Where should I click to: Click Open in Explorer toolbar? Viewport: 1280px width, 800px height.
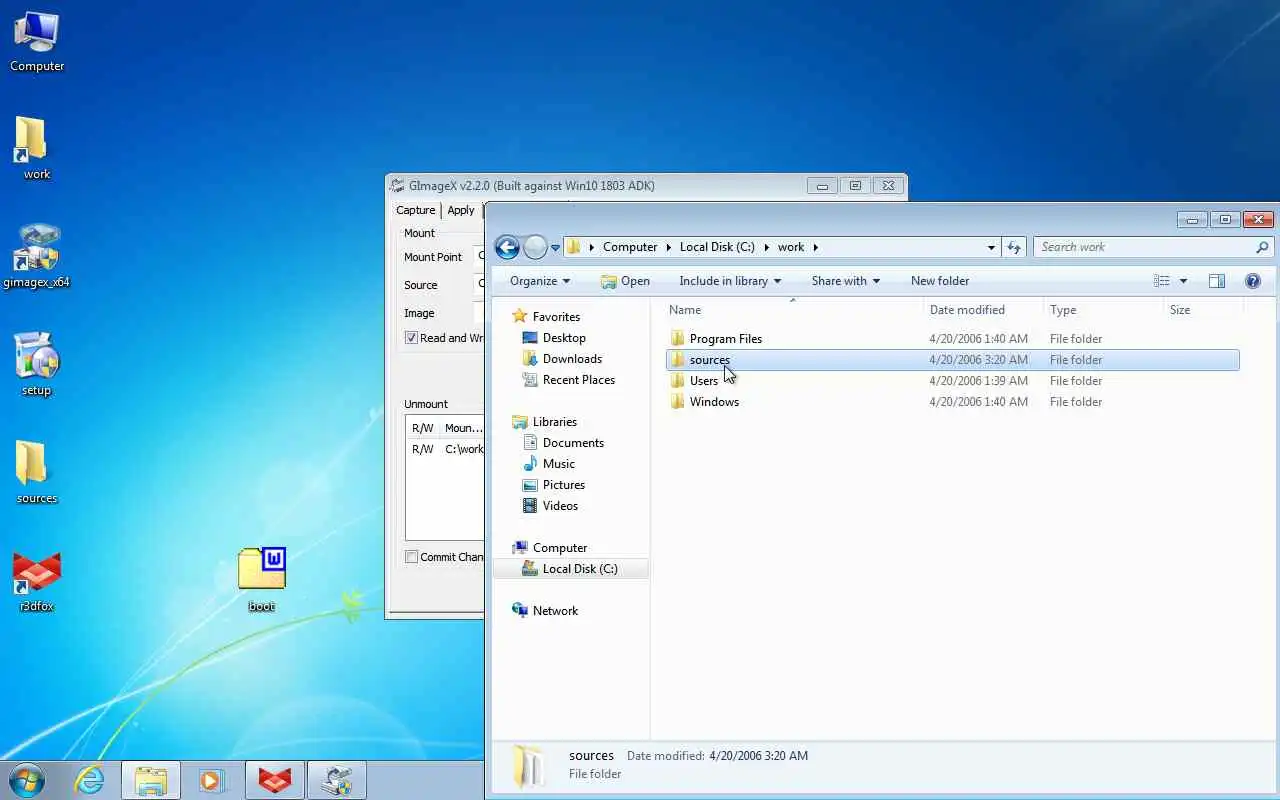coord(625,281)
